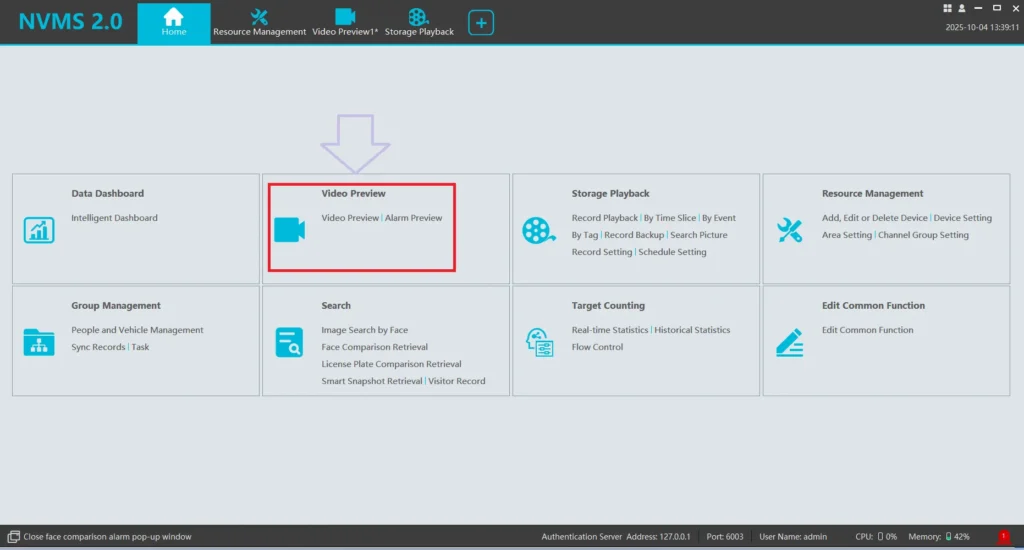Open the Historical Statistics link
1024x550 pixels.
692,330
